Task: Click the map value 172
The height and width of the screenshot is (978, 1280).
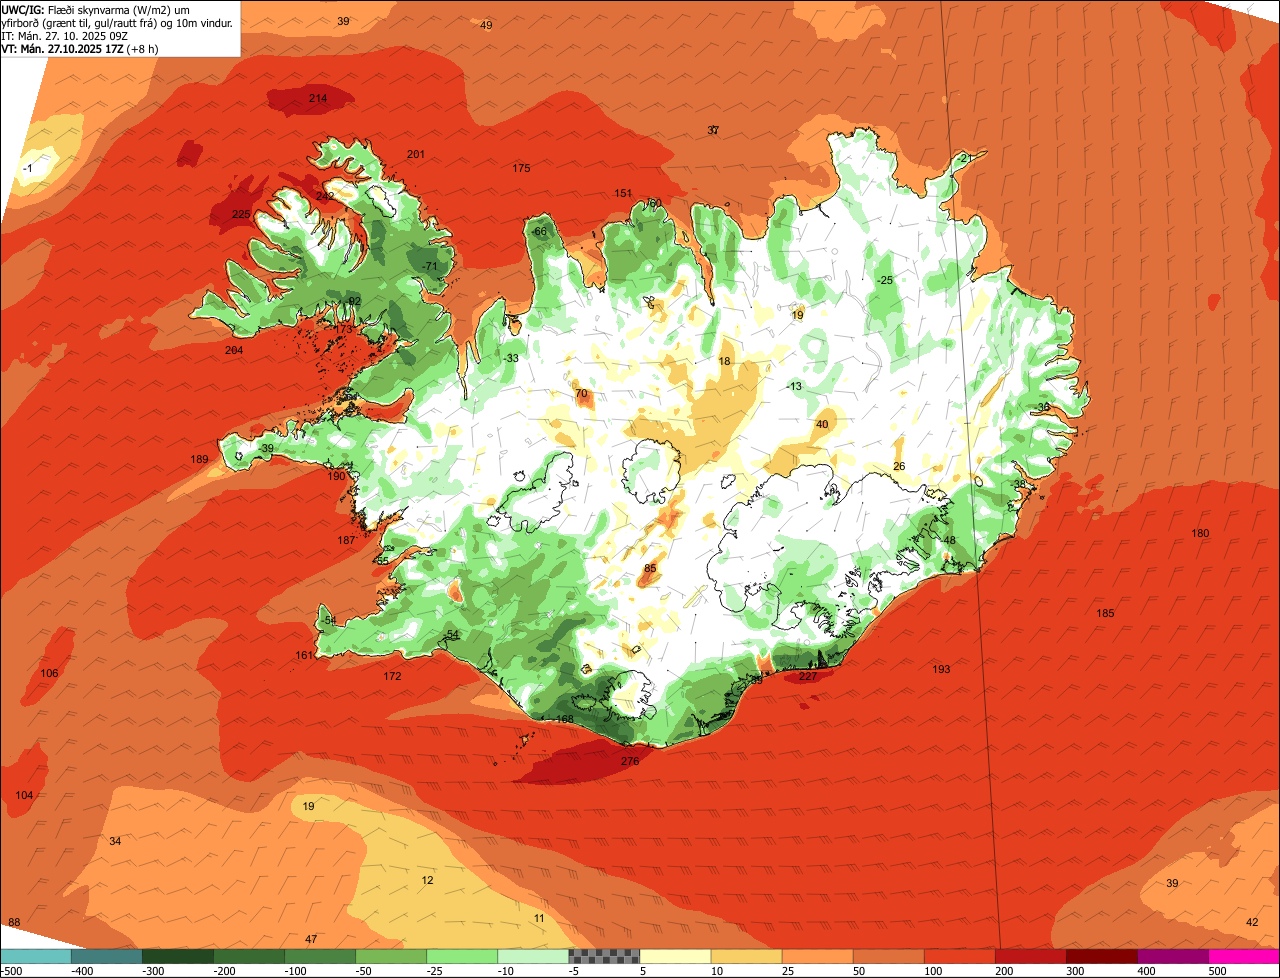Action: coord(392,677)
